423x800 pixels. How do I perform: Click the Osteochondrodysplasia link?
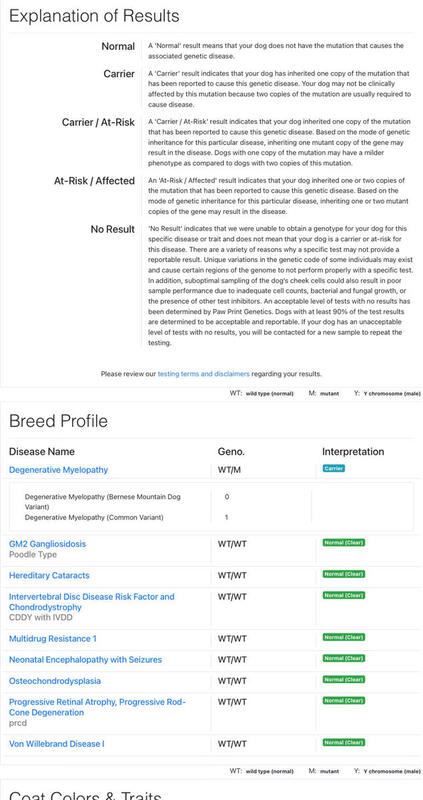[x=55, y=681]
